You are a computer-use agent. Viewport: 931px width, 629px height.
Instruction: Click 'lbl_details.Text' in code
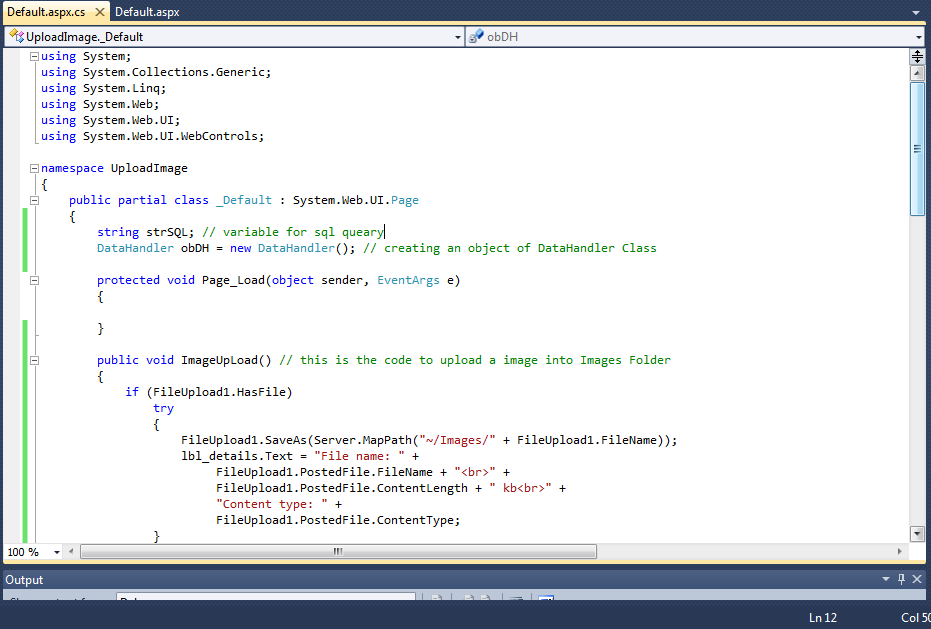(x=237, y=456)
